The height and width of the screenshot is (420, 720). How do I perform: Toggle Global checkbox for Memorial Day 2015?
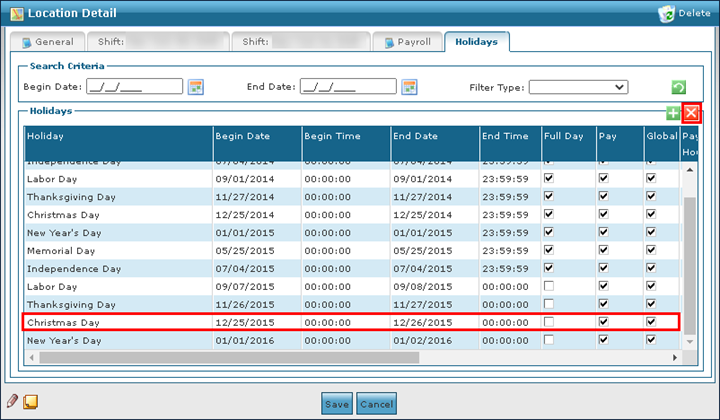pos(651,250)
